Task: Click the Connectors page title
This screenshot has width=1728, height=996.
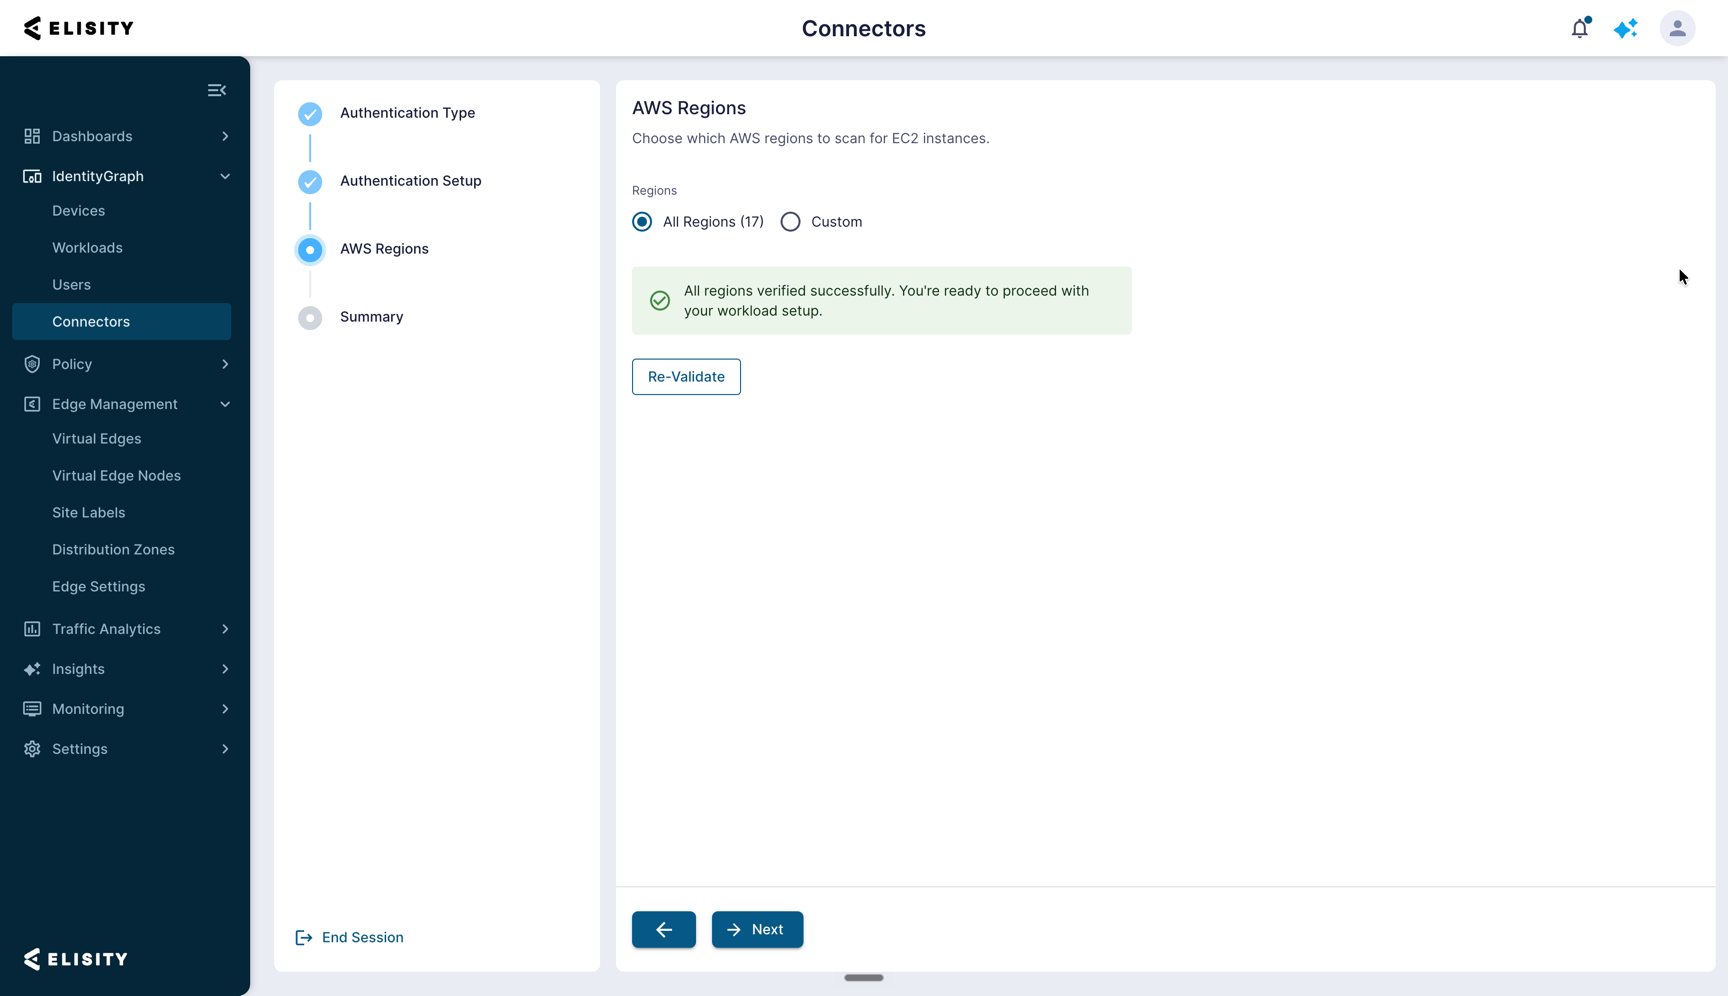Action: (864, 28)
